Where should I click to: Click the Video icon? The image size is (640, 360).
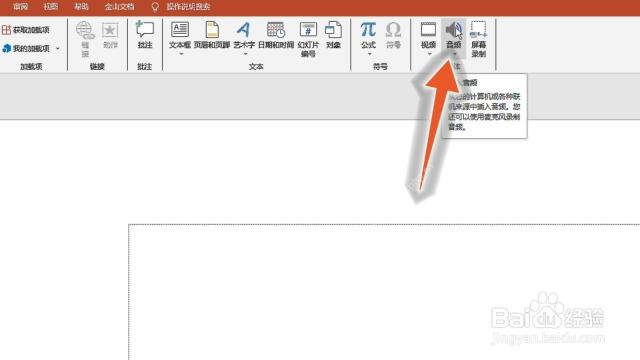coord(428,30)
